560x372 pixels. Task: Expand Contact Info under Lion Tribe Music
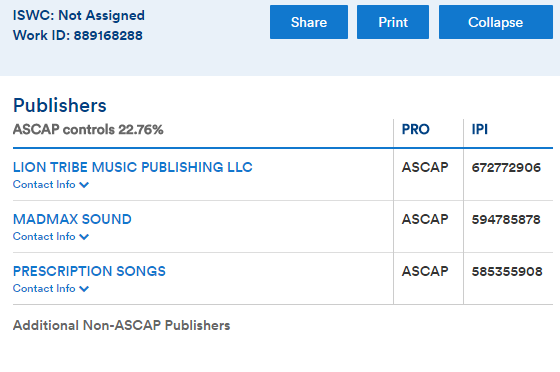pos(51,185)
